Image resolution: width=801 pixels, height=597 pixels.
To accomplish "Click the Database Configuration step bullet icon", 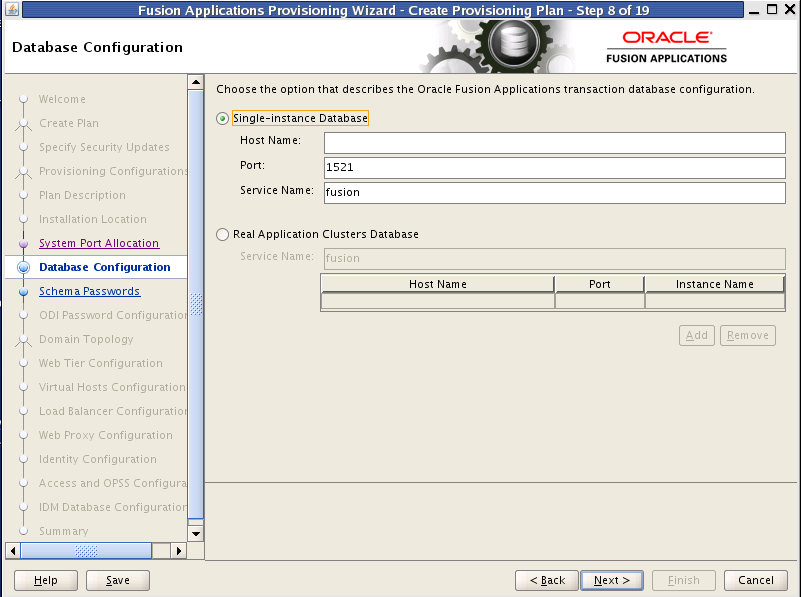I will [x=23, y=267].
